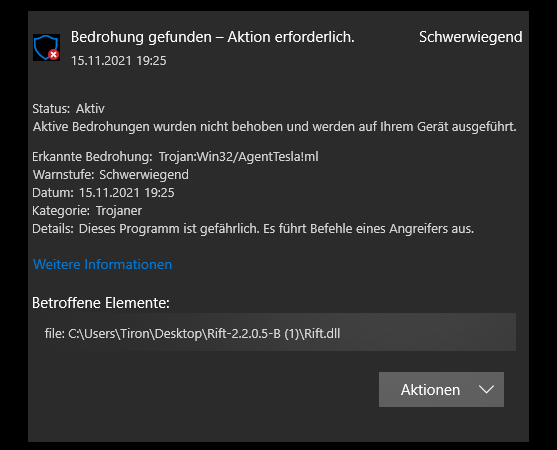Open the Weitere Informationen link
The image size is (557, 450).
(102, 264)
